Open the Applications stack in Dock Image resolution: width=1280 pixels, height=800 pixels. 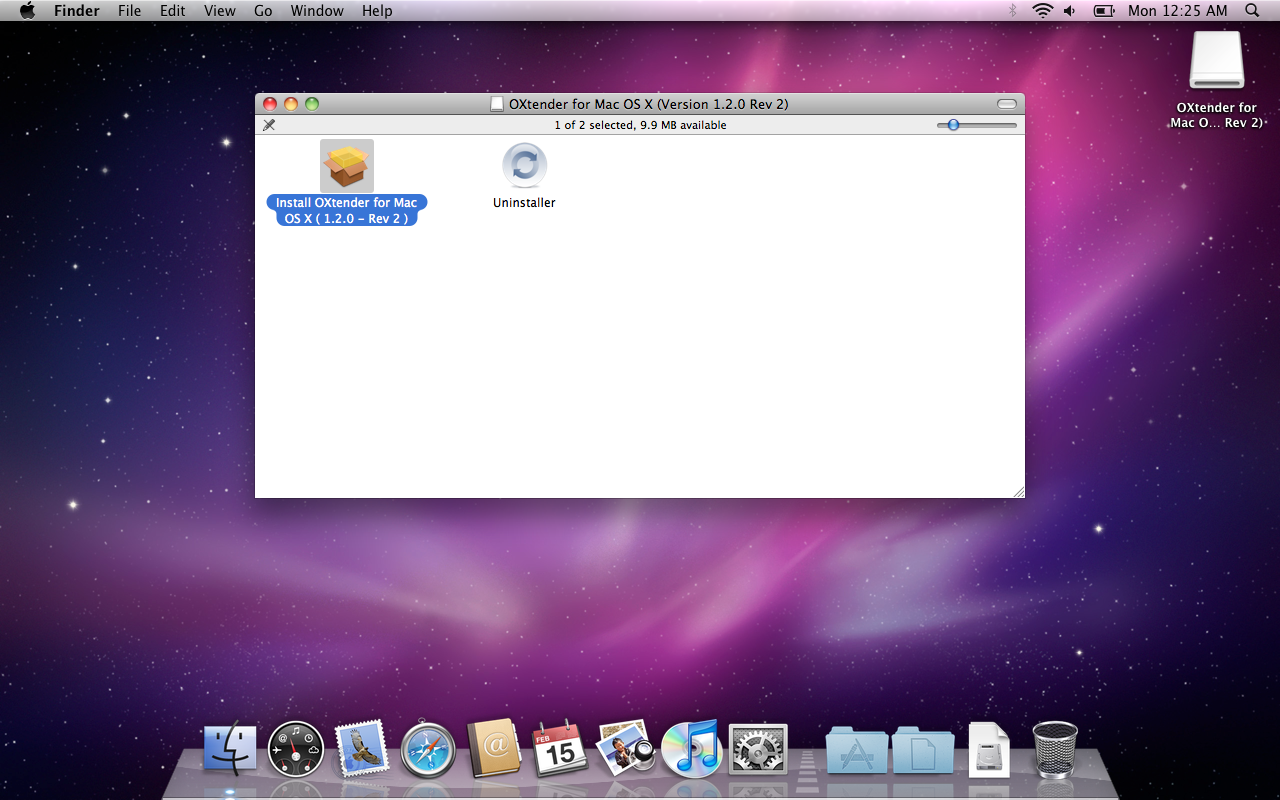[856, 750]
